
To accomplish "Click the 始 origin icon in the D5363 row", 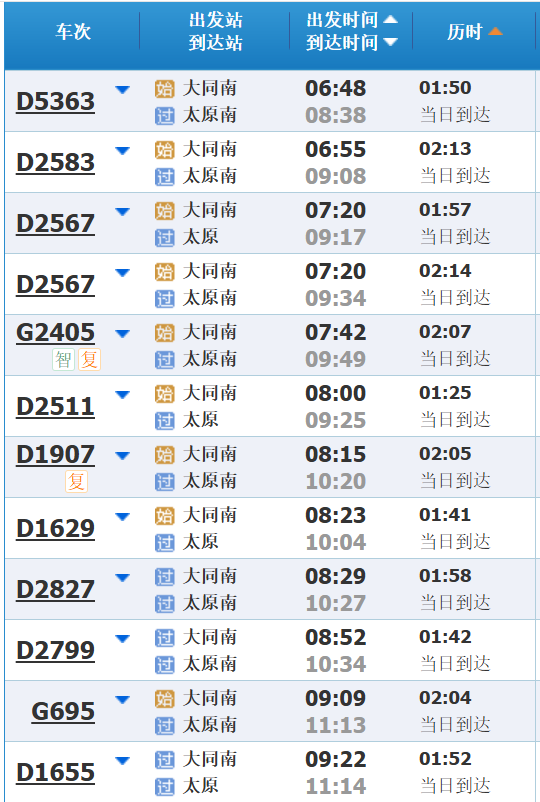I will tap(165, 89).
